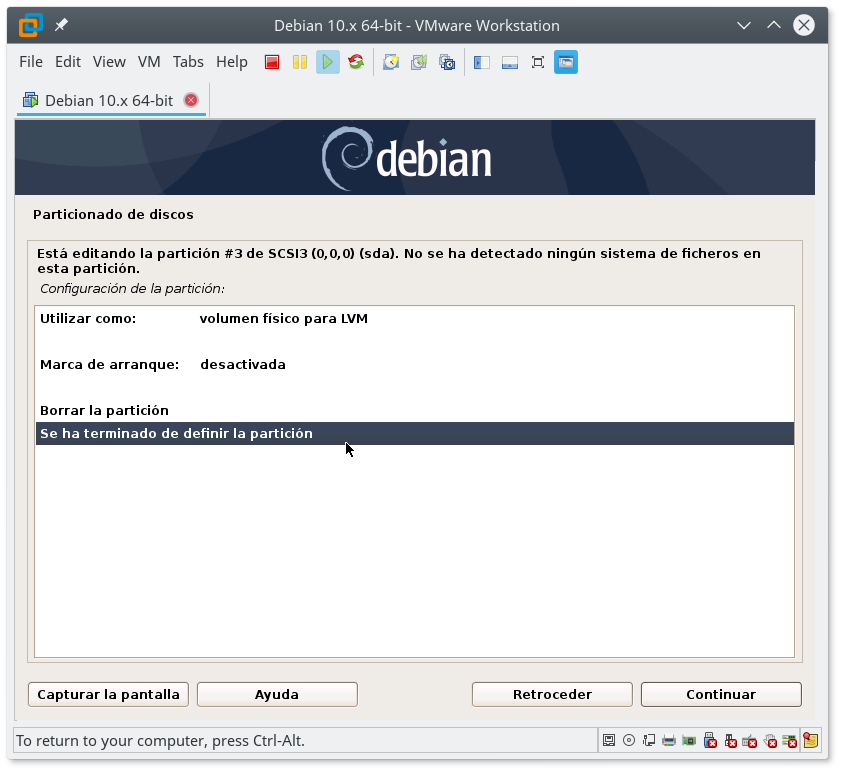Click 'volumen físico para LVM' value
Image resolution: width=841 pixels, height=772 pixels.
point(284,319)
